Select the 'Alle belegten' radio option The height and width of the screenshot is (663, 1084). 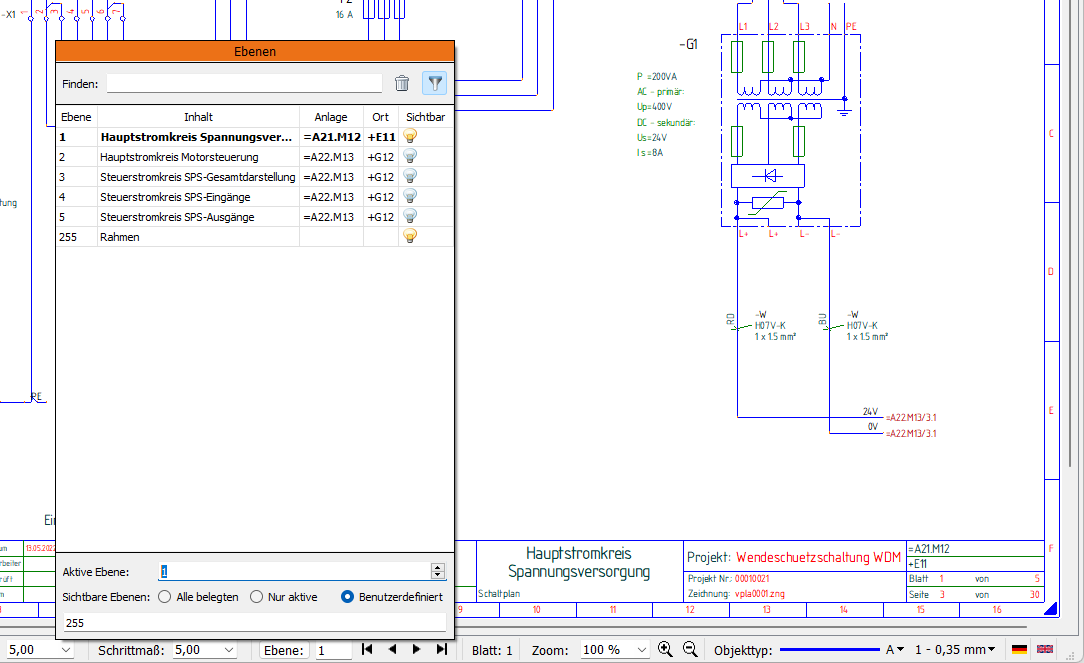(x=165, y=597)
